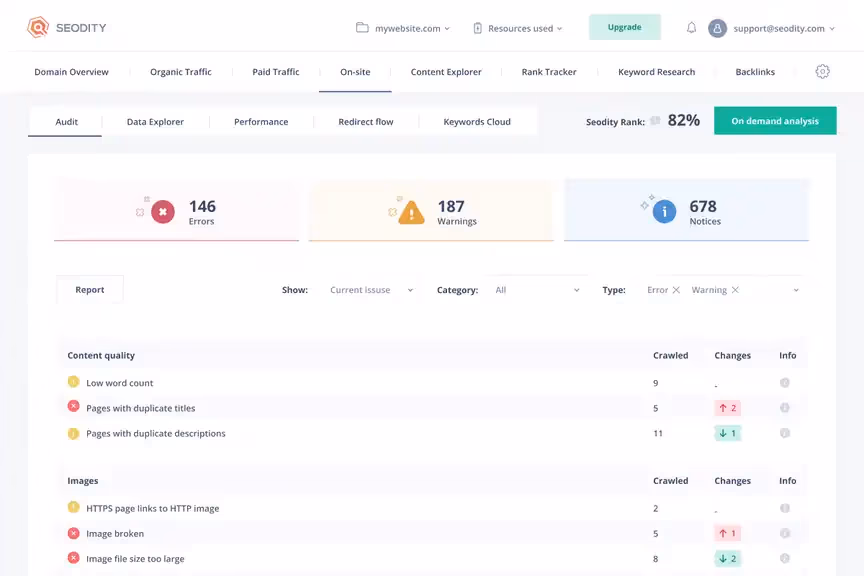Select the Audit sub-tab
Screen dimensions: 864x576
(66, 122)
